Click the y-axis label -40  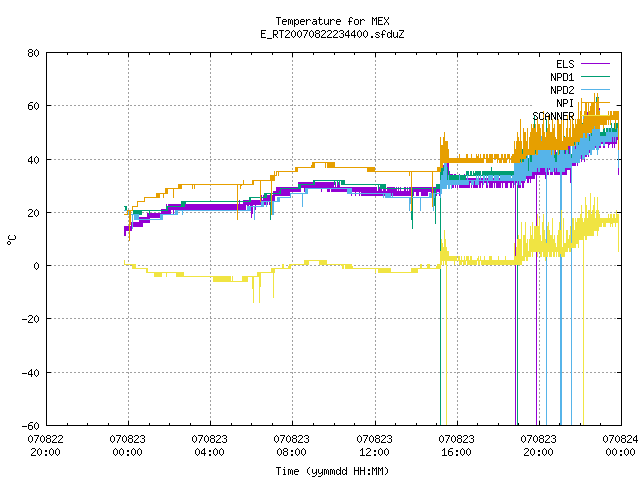(x=31, y=373)
